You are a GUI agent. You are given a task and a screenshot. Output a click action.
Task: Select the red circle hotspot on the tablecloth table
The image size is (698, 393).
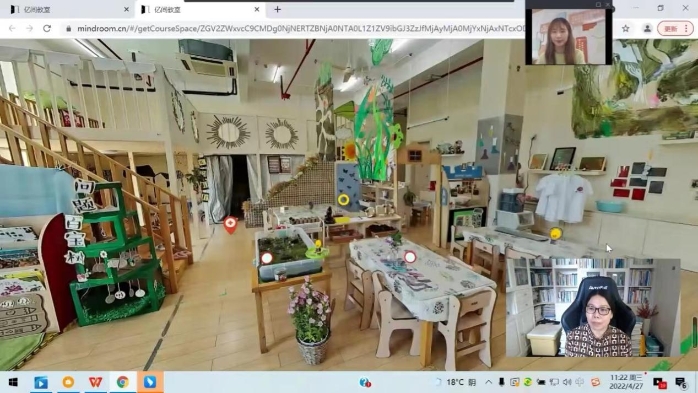pos(410,257)
